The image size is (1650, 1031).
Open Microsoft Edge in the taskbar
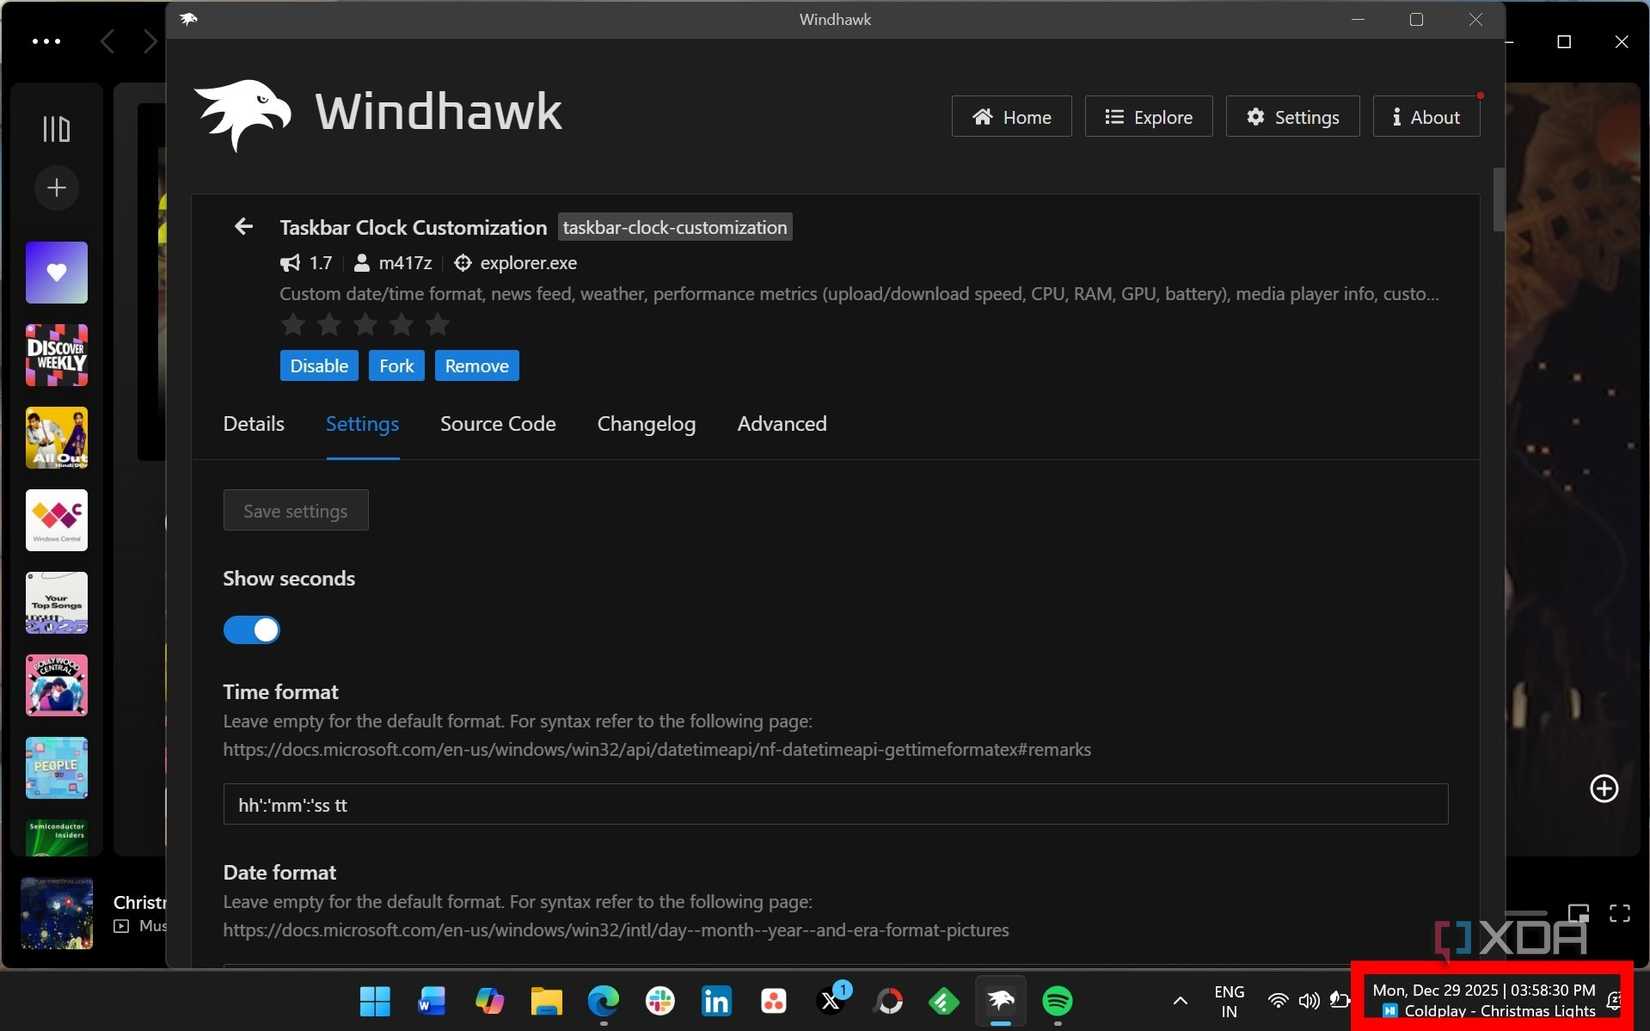pyautogui.click(x=603, y=1000)
